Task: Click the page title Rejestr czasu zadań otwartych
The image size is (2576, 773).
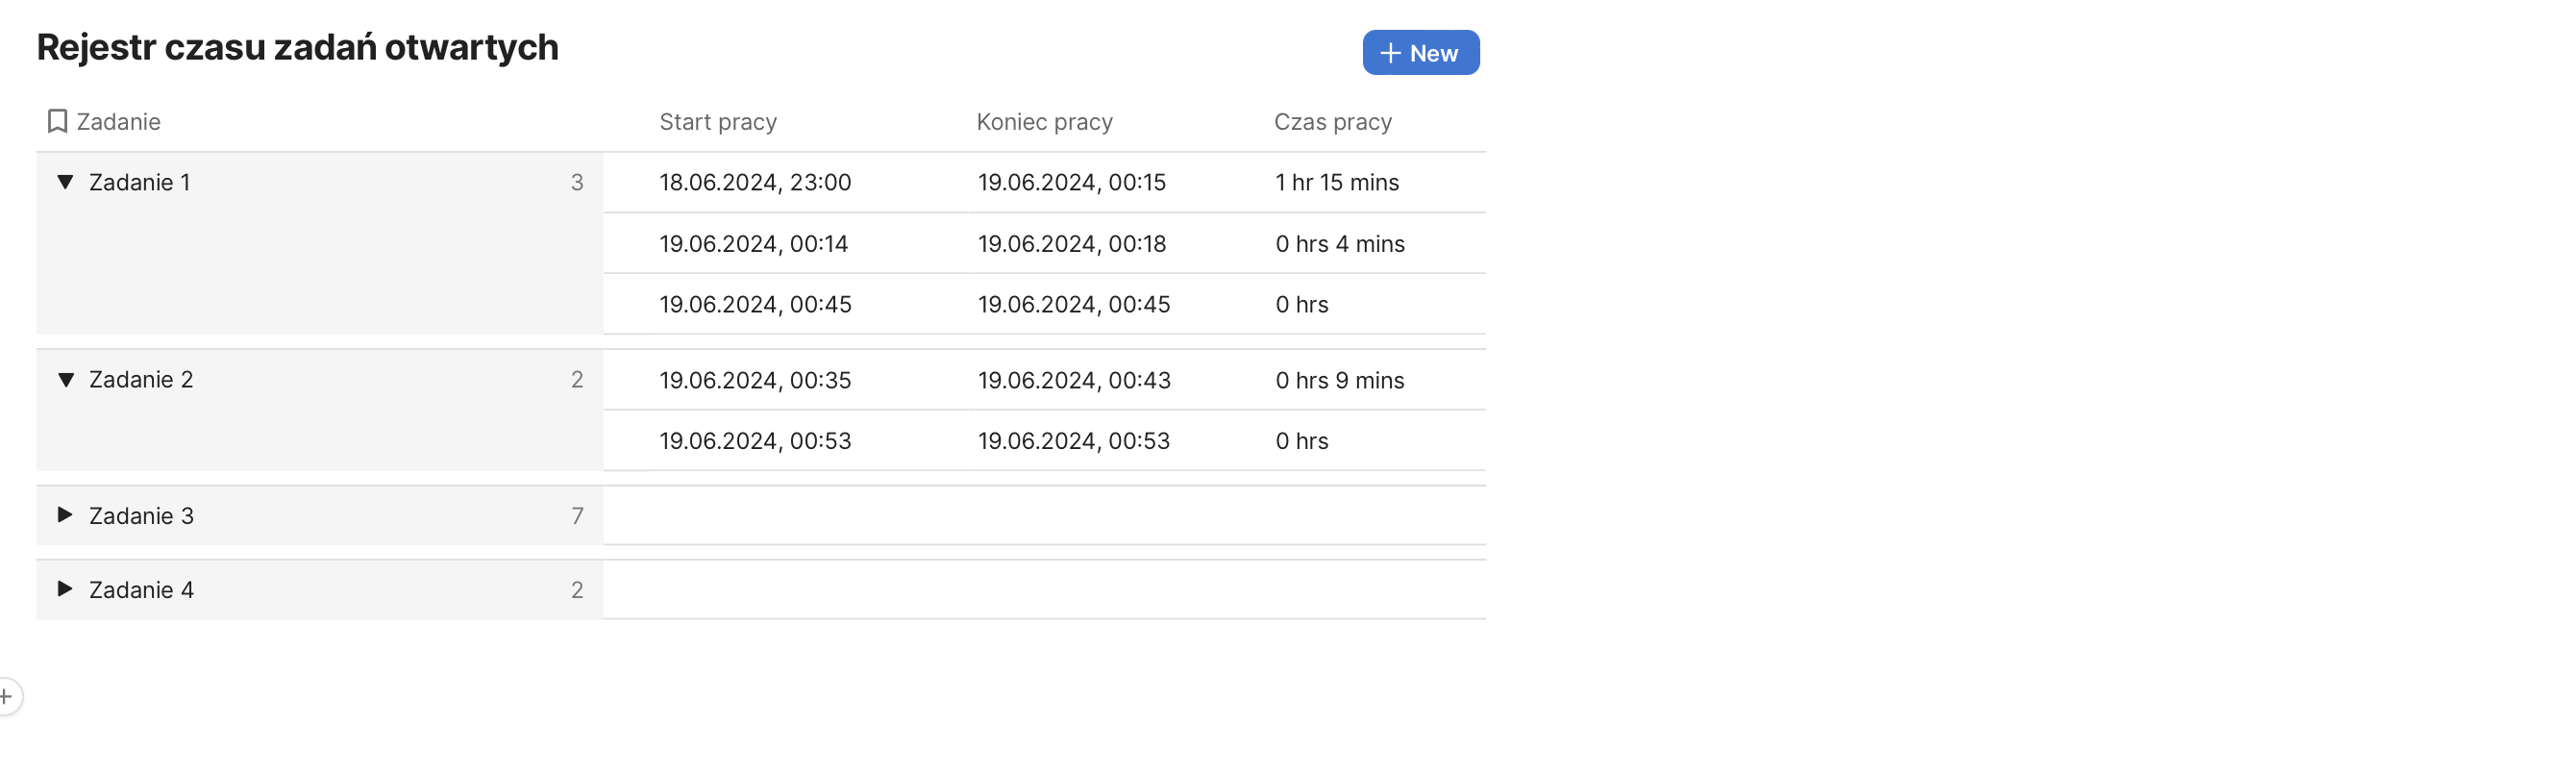Action: (297, 47)
